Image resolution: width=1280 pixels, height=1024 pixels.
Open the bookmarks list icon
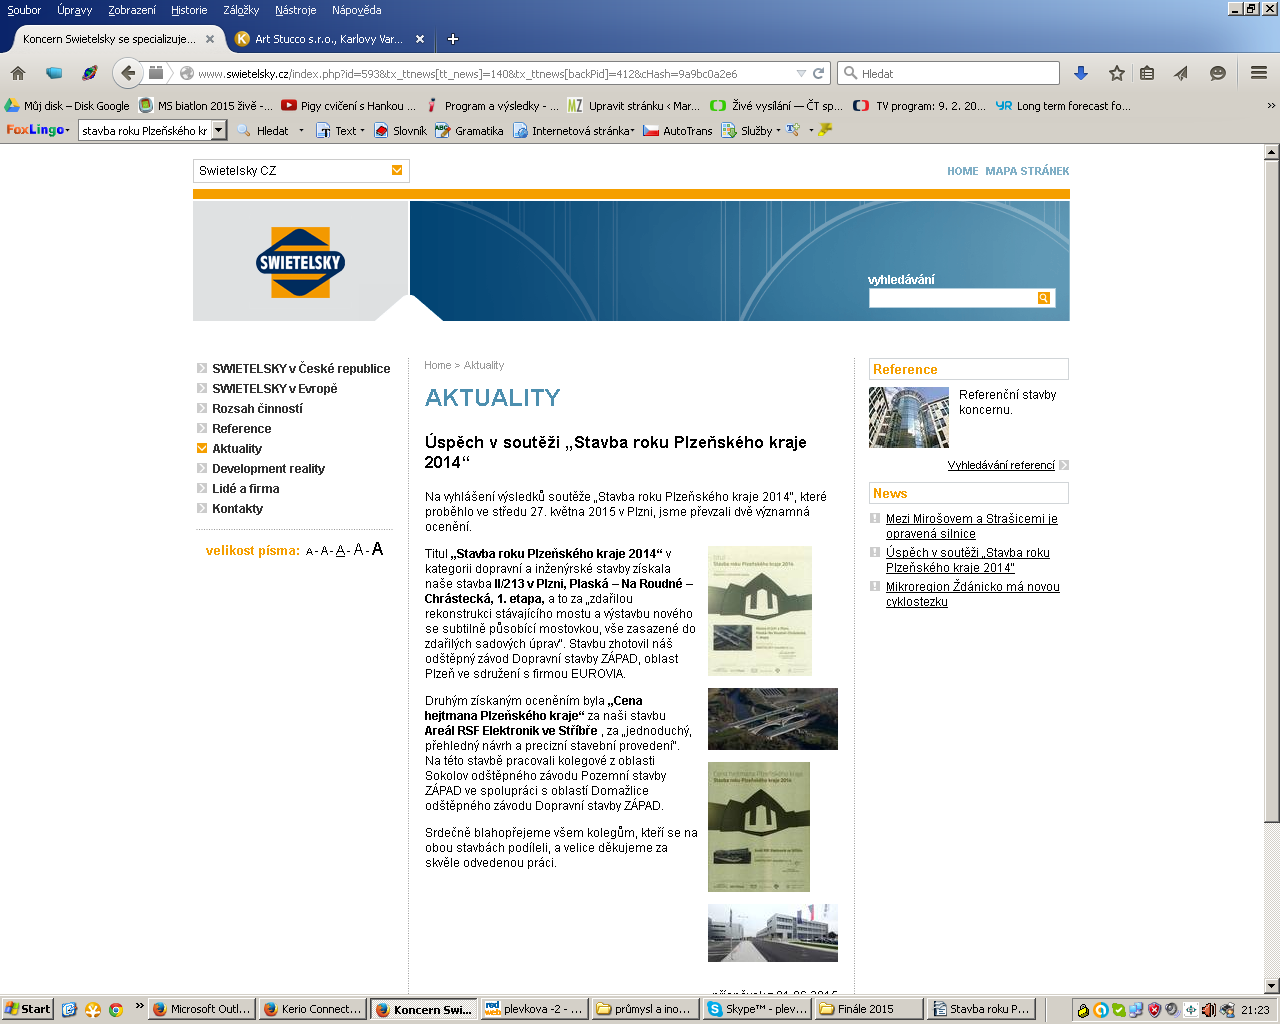click(1148, 73)
